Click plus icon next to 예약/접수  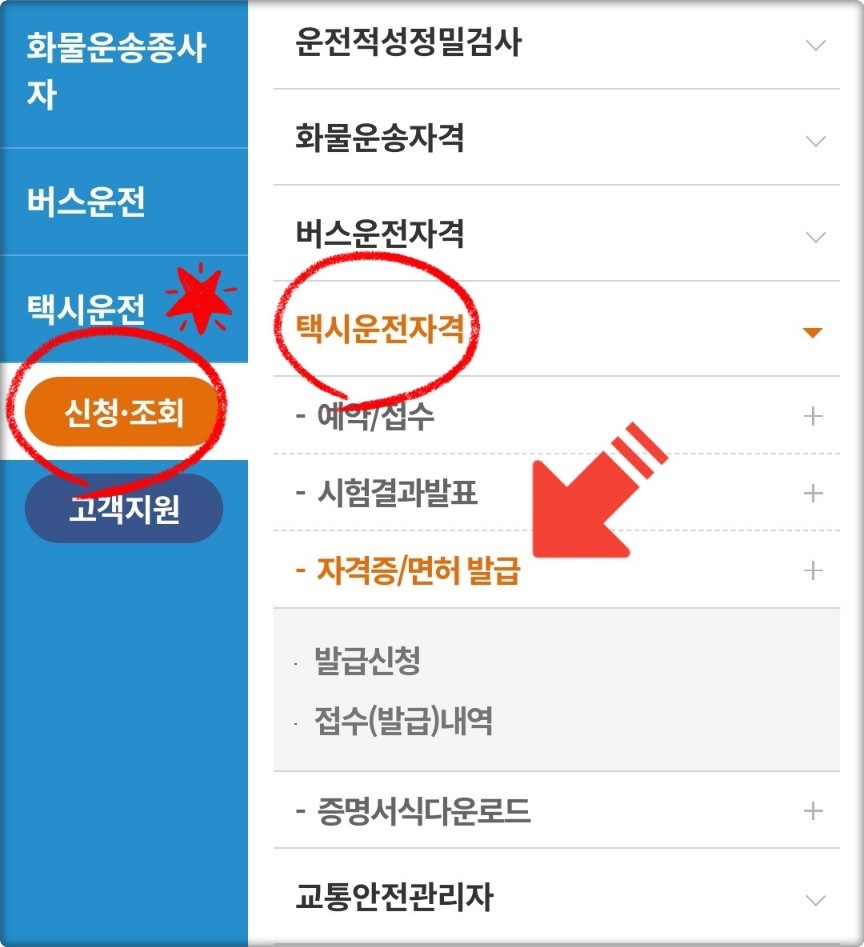(813, 416)
